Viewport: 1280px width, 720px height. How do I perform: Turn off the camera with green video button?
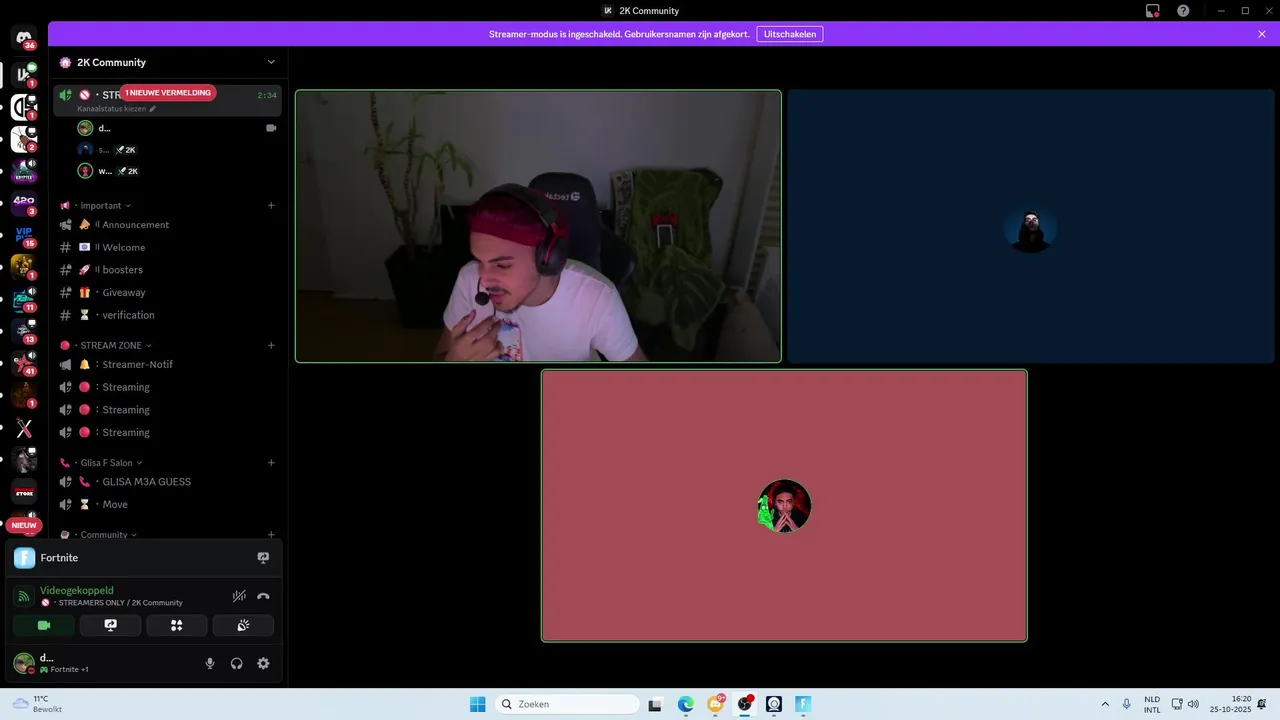(x=44, y=626)
